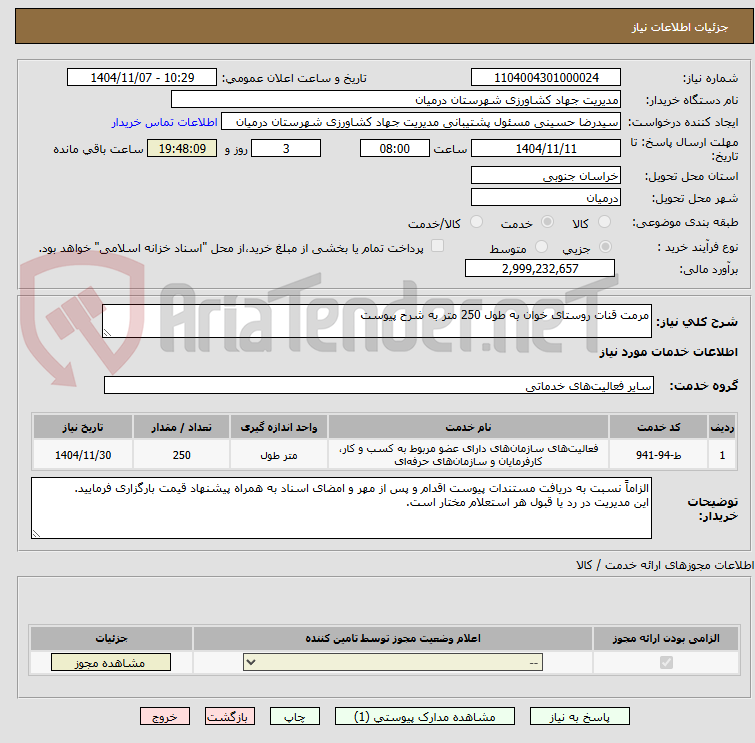
Task: Click the deadline time field 08:00
Action: pyautogui.click(x=395, y=148)
